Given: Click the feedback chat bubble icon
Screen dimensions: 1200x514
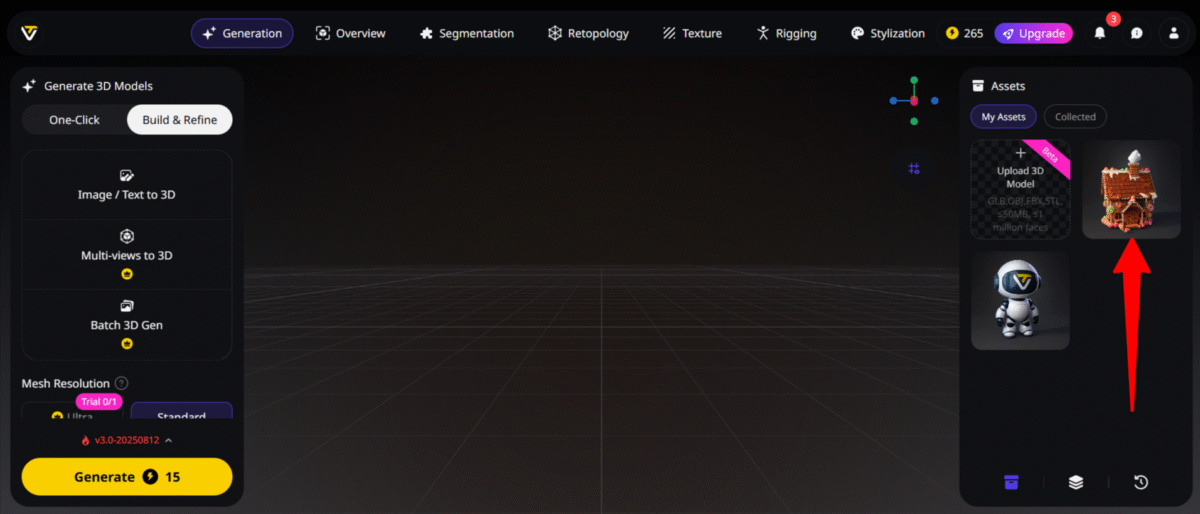Looking at the screenshot, I should pos(1137,33).
